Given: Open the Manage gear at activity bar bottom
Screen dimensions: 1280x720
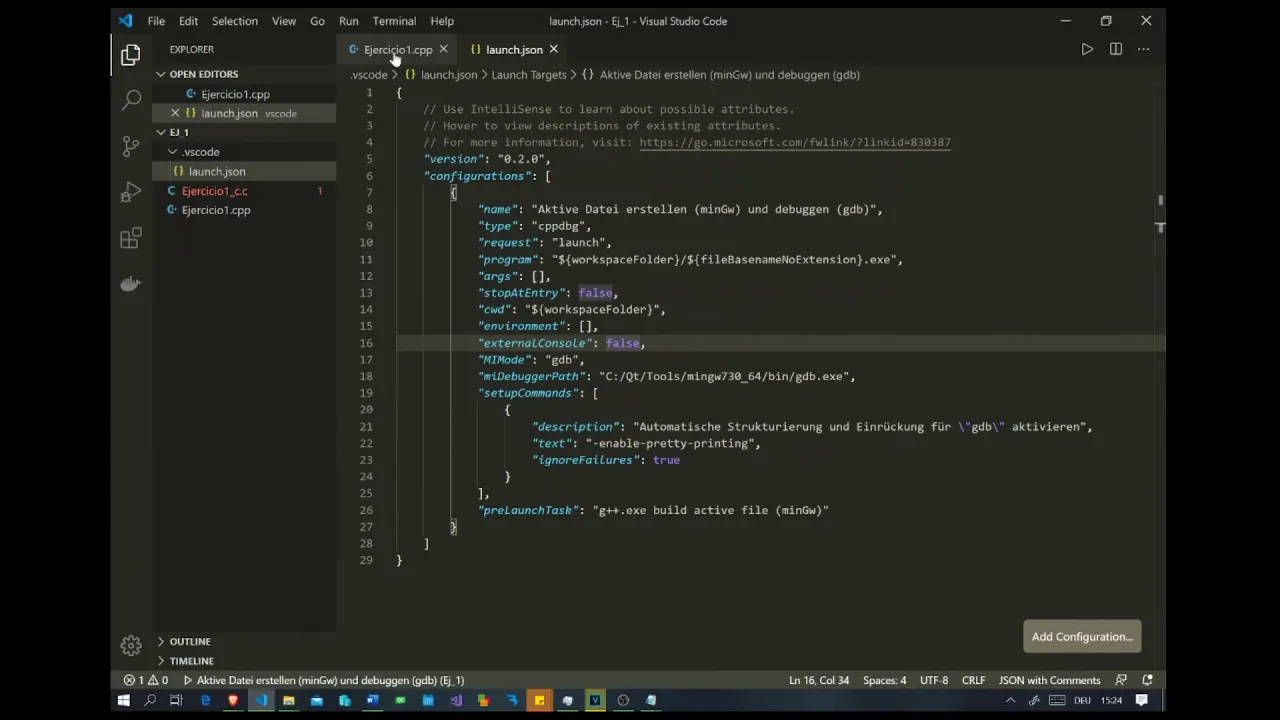Looking at the screenshot, I should coord(131,645).
